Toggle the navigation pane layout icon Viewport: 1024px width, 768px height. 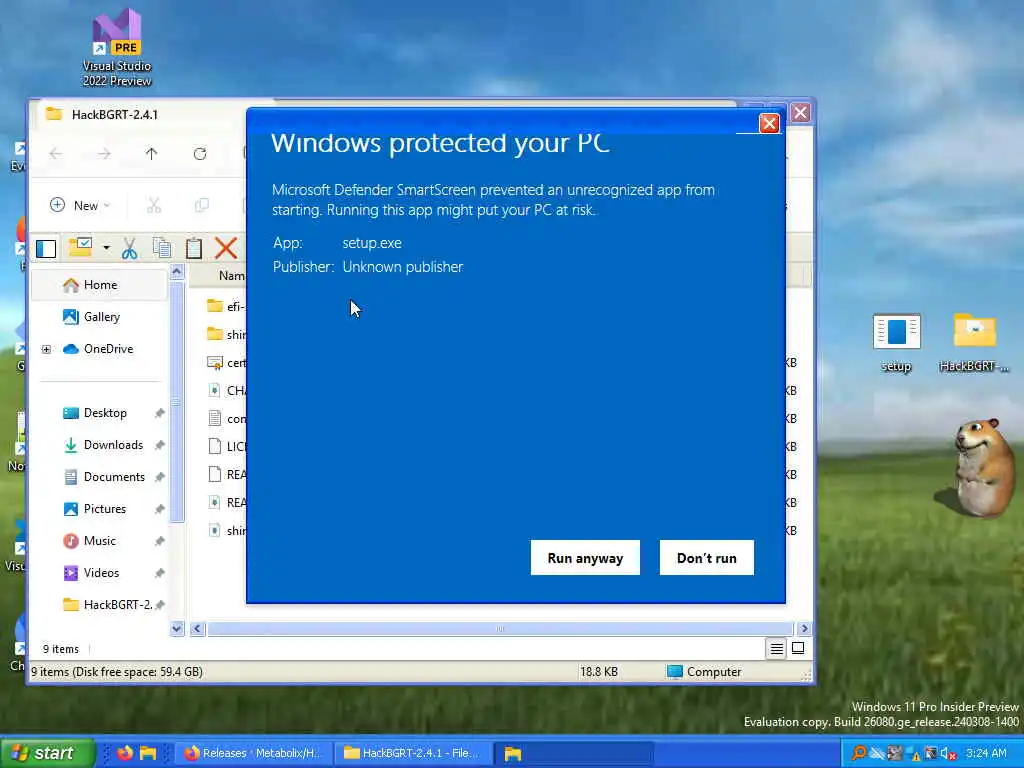46,249
